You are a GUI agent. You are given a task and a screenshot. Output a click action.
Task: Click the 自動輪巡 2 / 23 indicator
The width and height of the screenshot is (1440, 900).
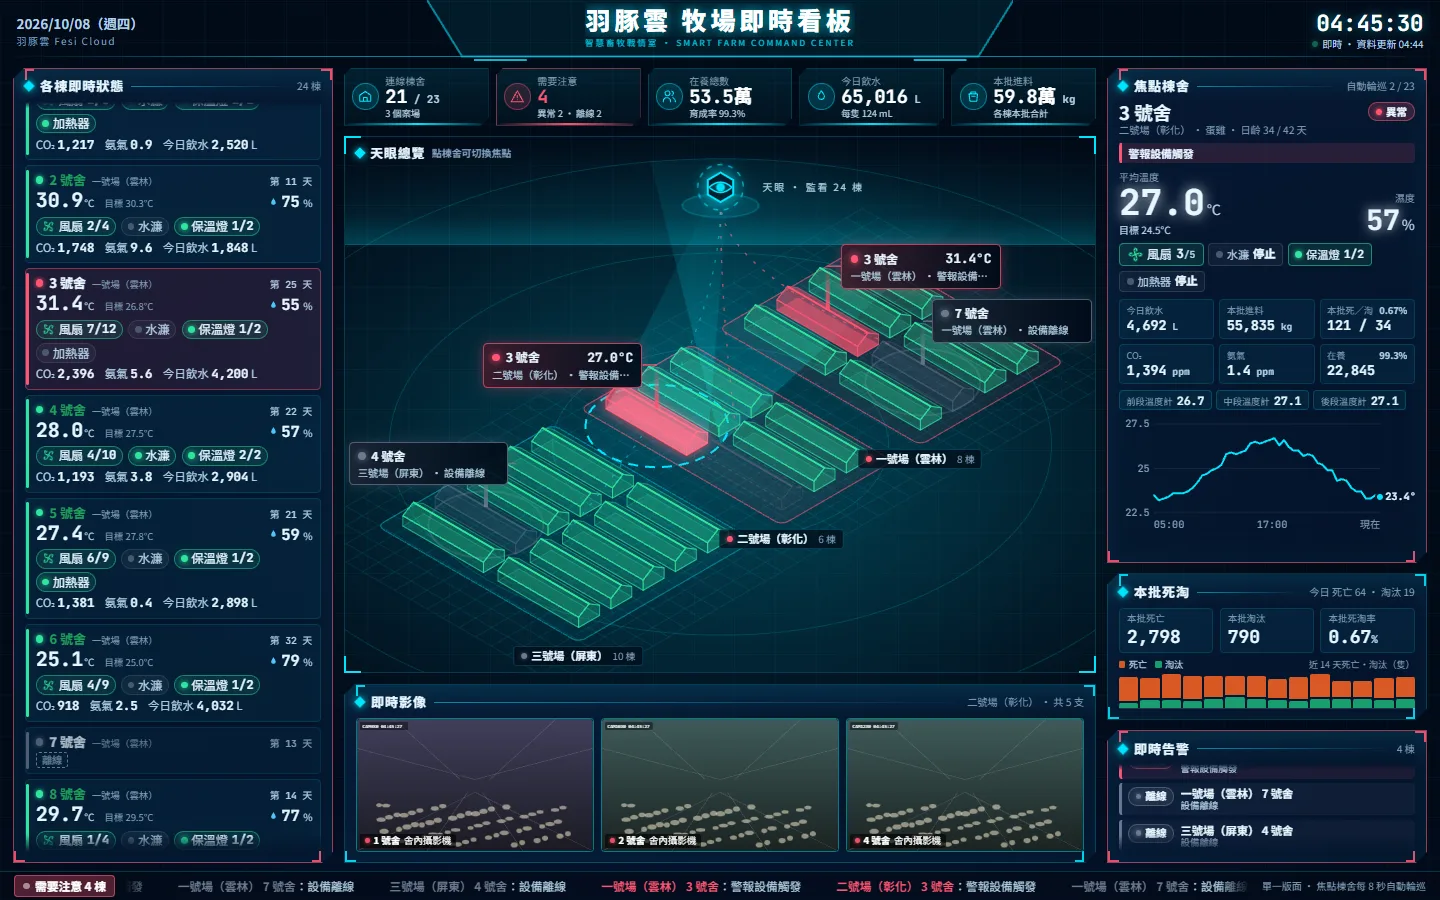(1381, 86)
